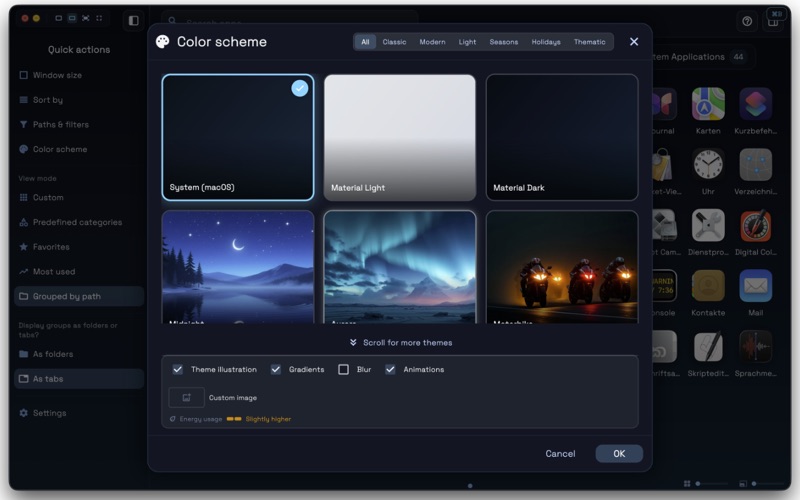
Task: Open the Dienstprogramme app icon
Action: tap(708, 226)
